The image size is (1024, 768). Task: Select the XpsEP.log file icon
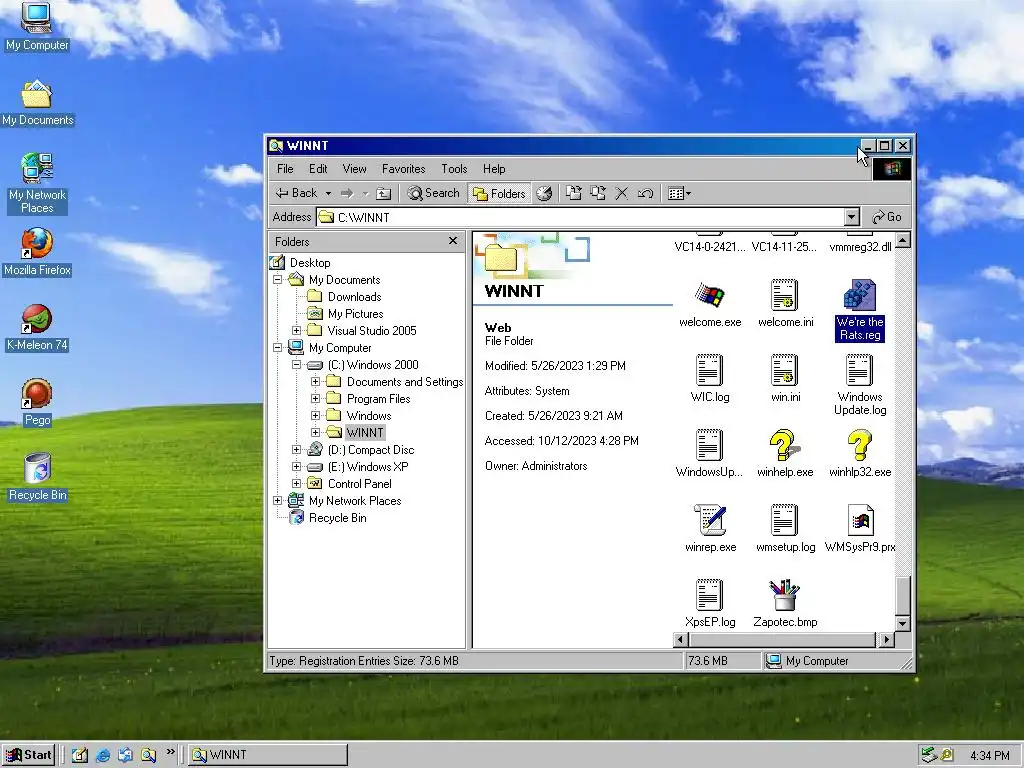(709, 595)
